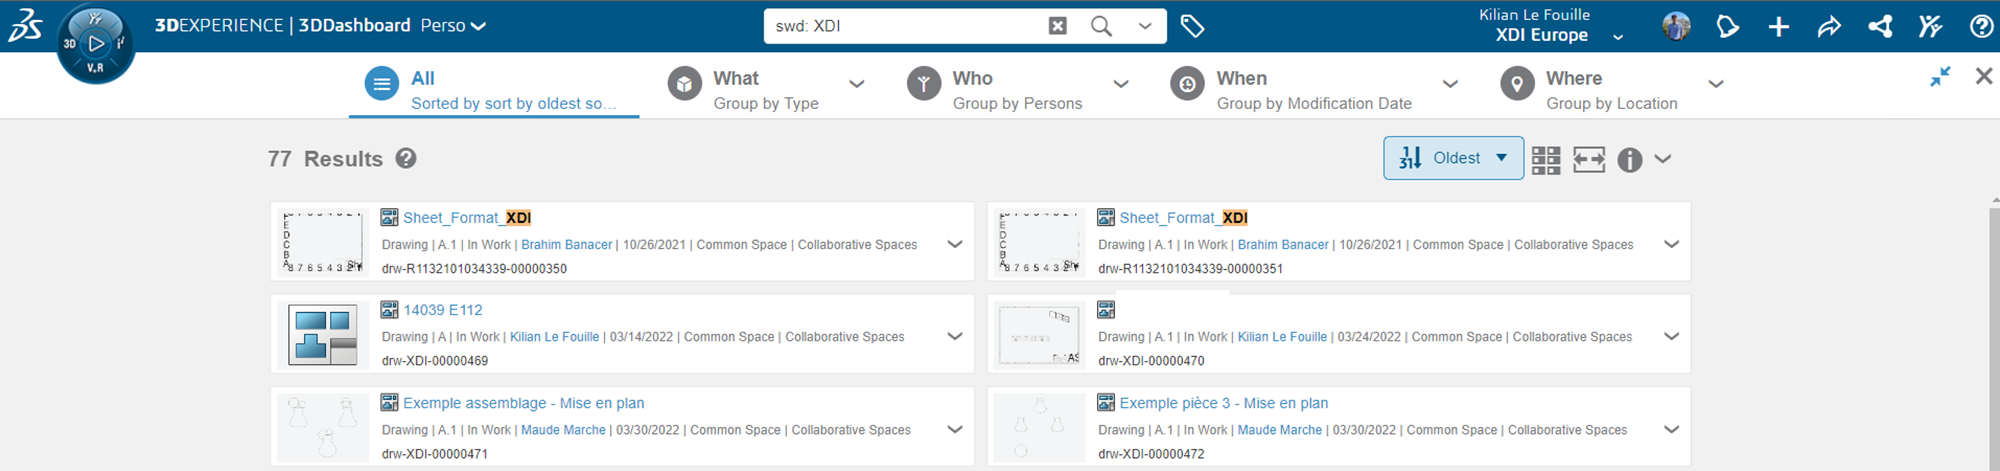The image size is (2000, 471).
Task: Open the Exemple assemblage - Mise en plan link
Action: (x=523, y=403)
